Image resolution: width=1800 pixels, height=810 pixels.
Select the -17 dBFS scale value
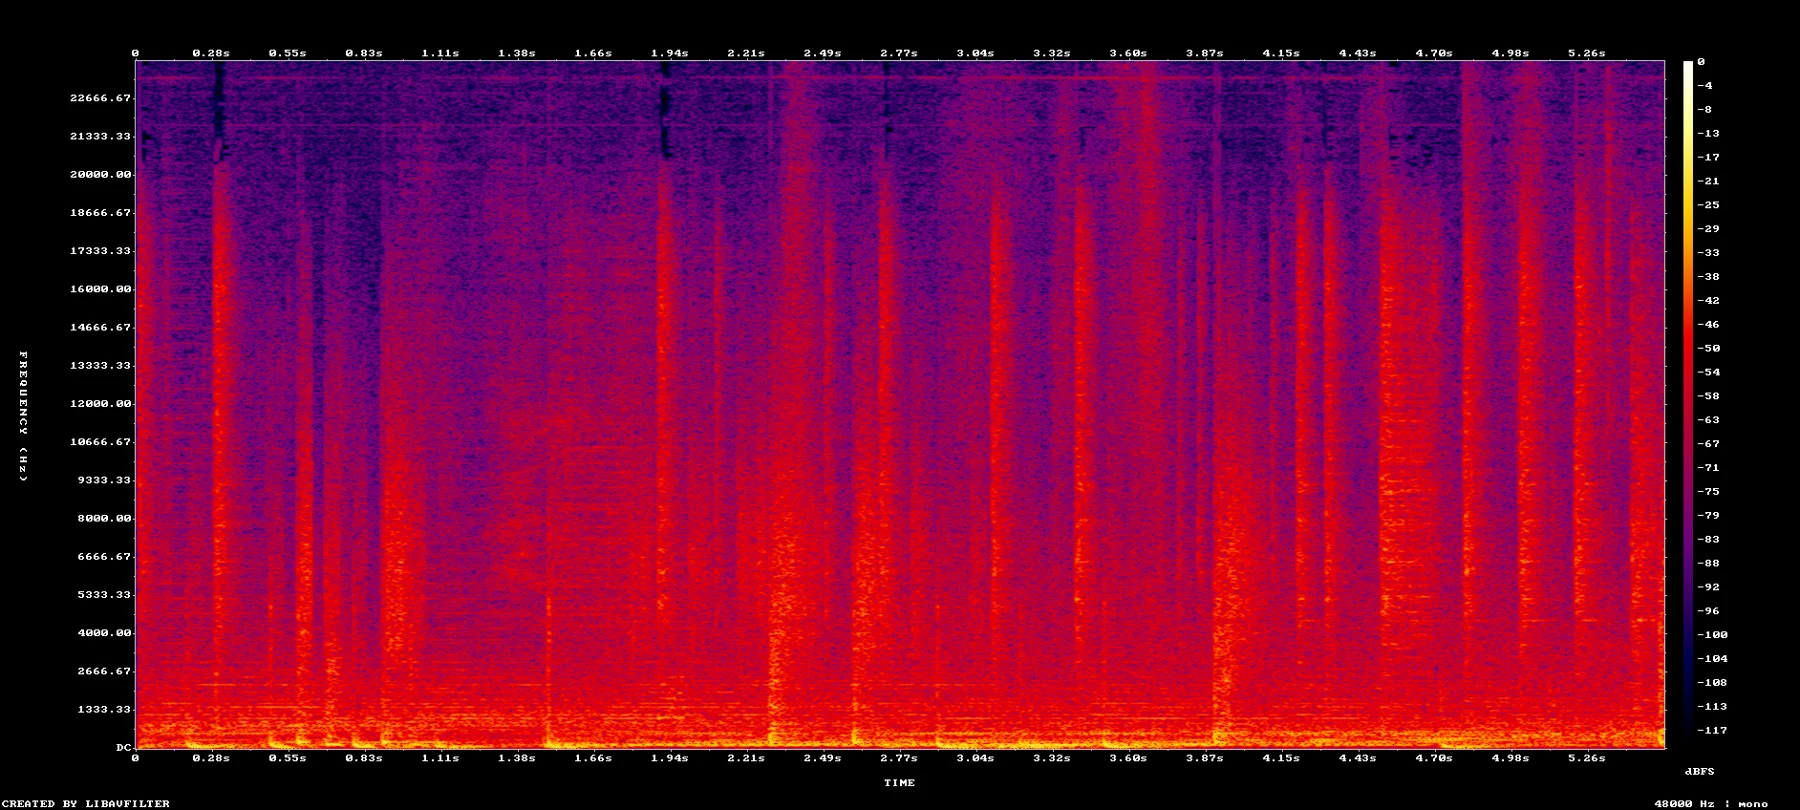[1708, 158]
